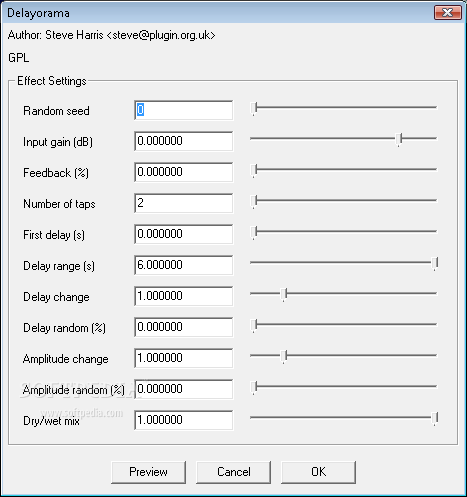The height and width of the screenshot is (497, 467).
Task: Click the 'Delay random (%)' label
Action: [64, 328]
